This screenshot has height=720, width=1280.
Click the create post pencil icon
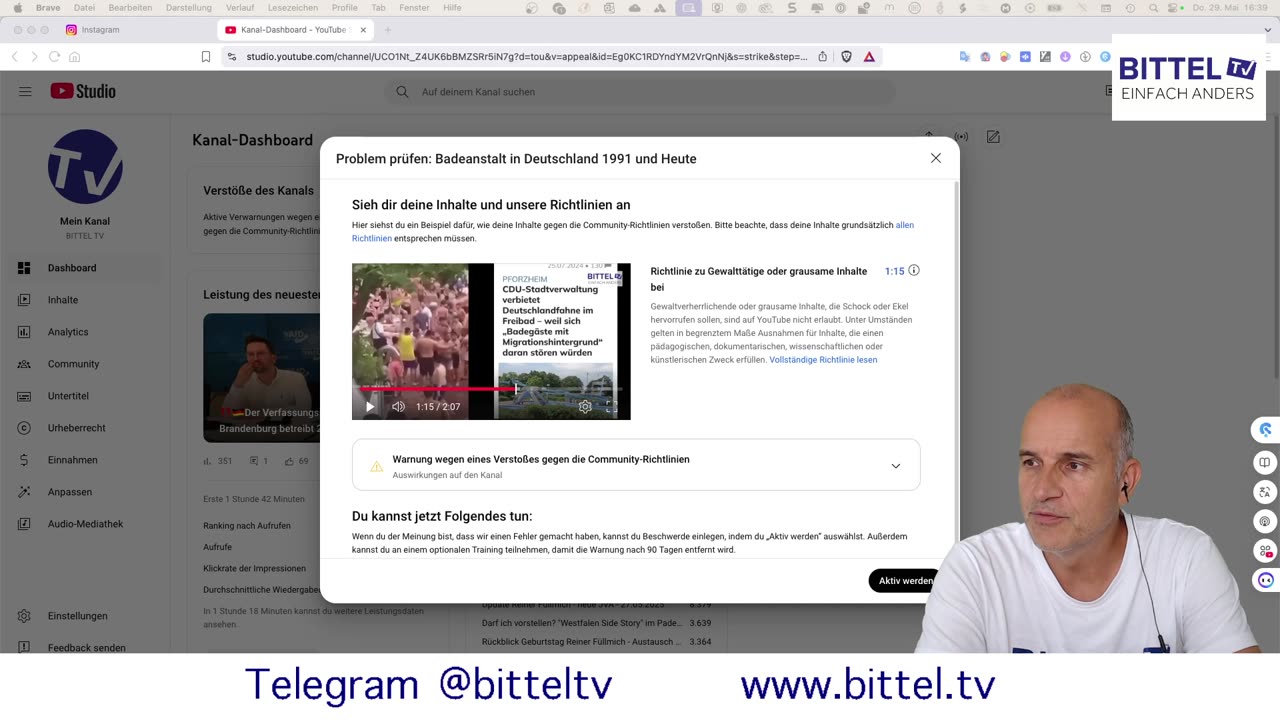tap(993, 137)
